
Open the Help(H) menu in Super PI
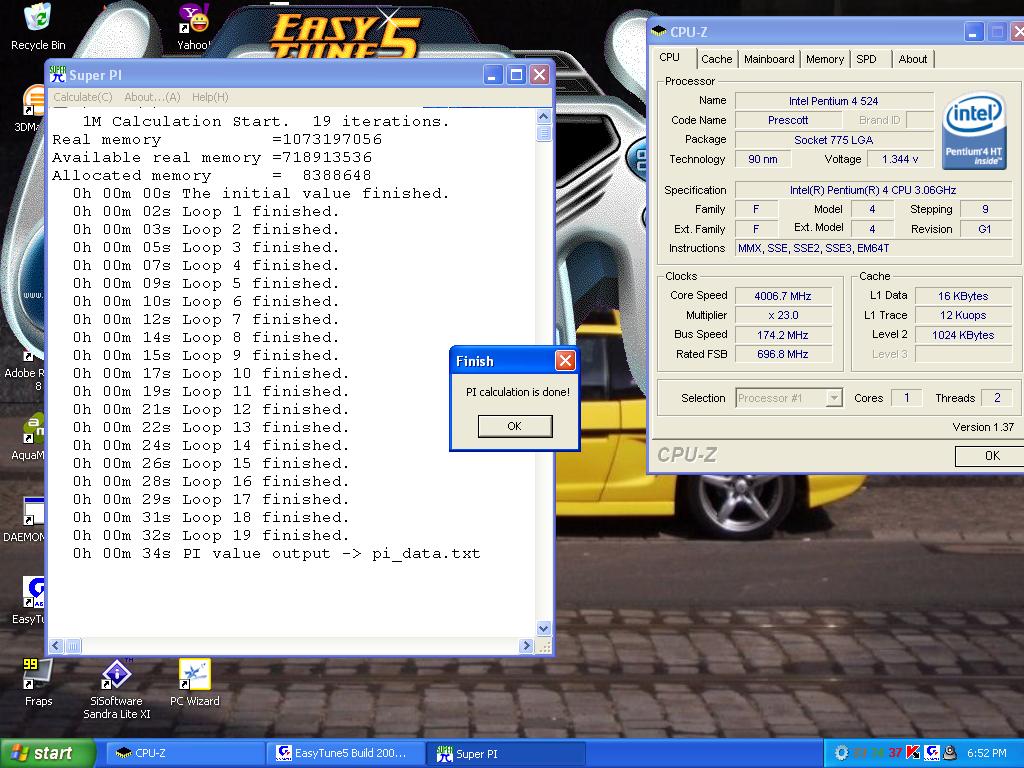point(210,97)
